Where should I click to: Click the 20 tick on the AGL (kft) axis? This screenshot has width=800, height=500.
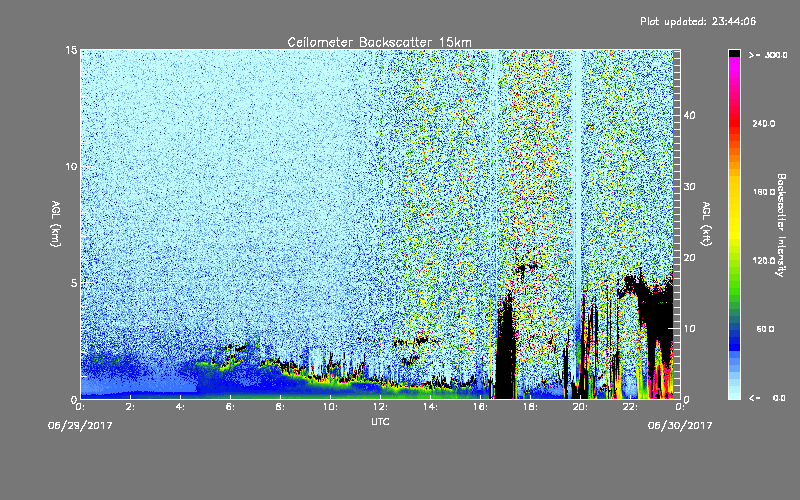point(689,258)
